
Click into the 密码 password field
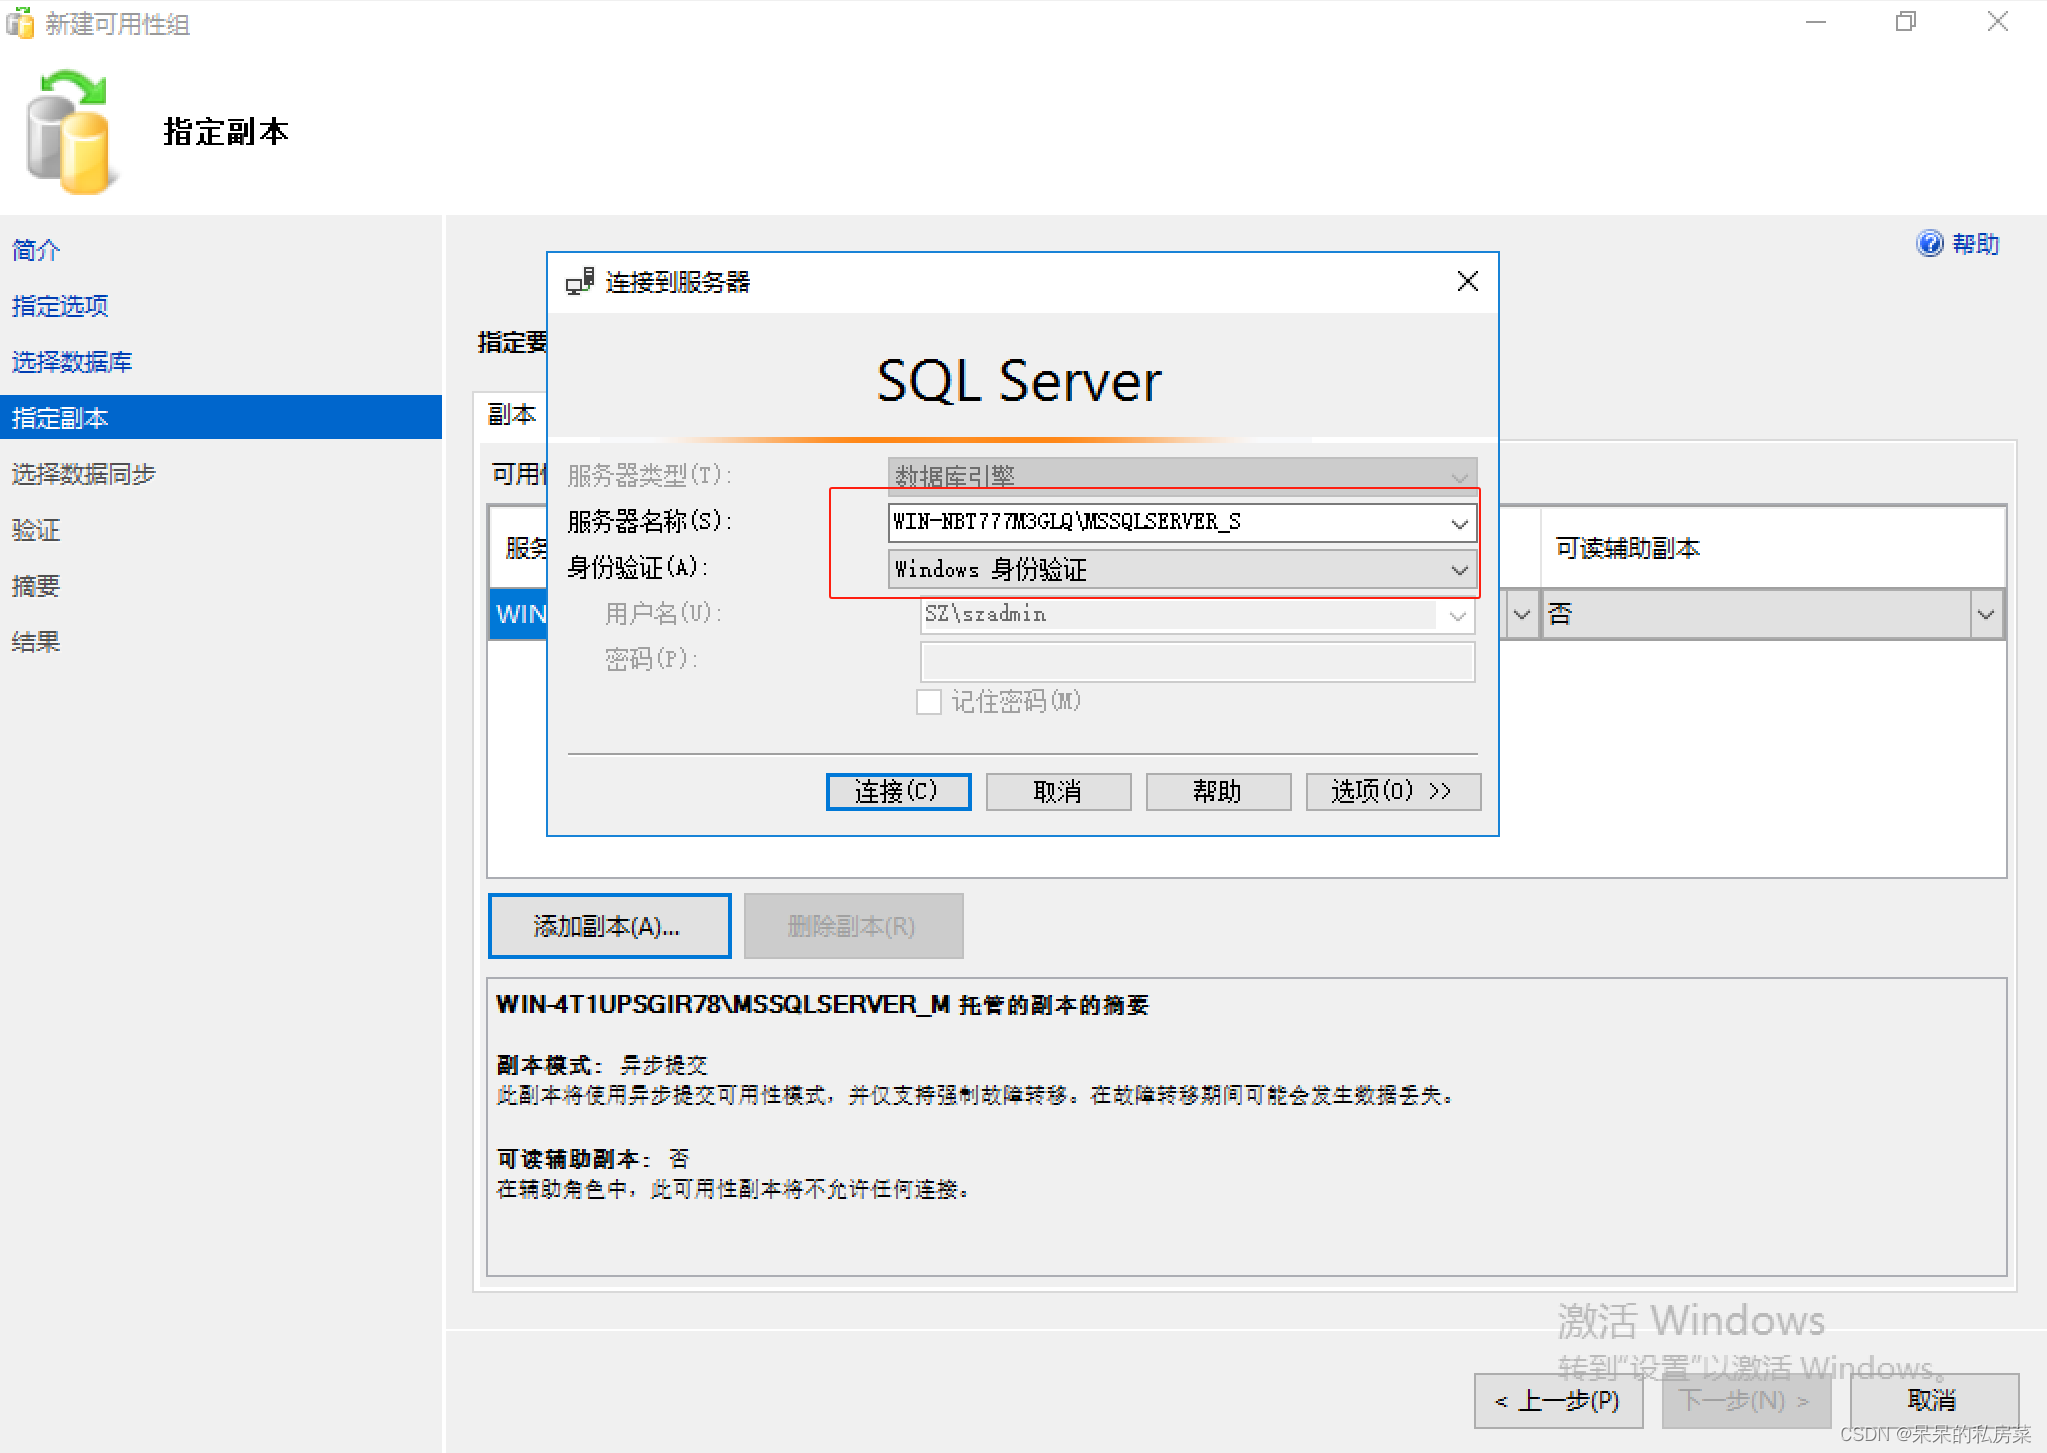[x=1197, y=662]
